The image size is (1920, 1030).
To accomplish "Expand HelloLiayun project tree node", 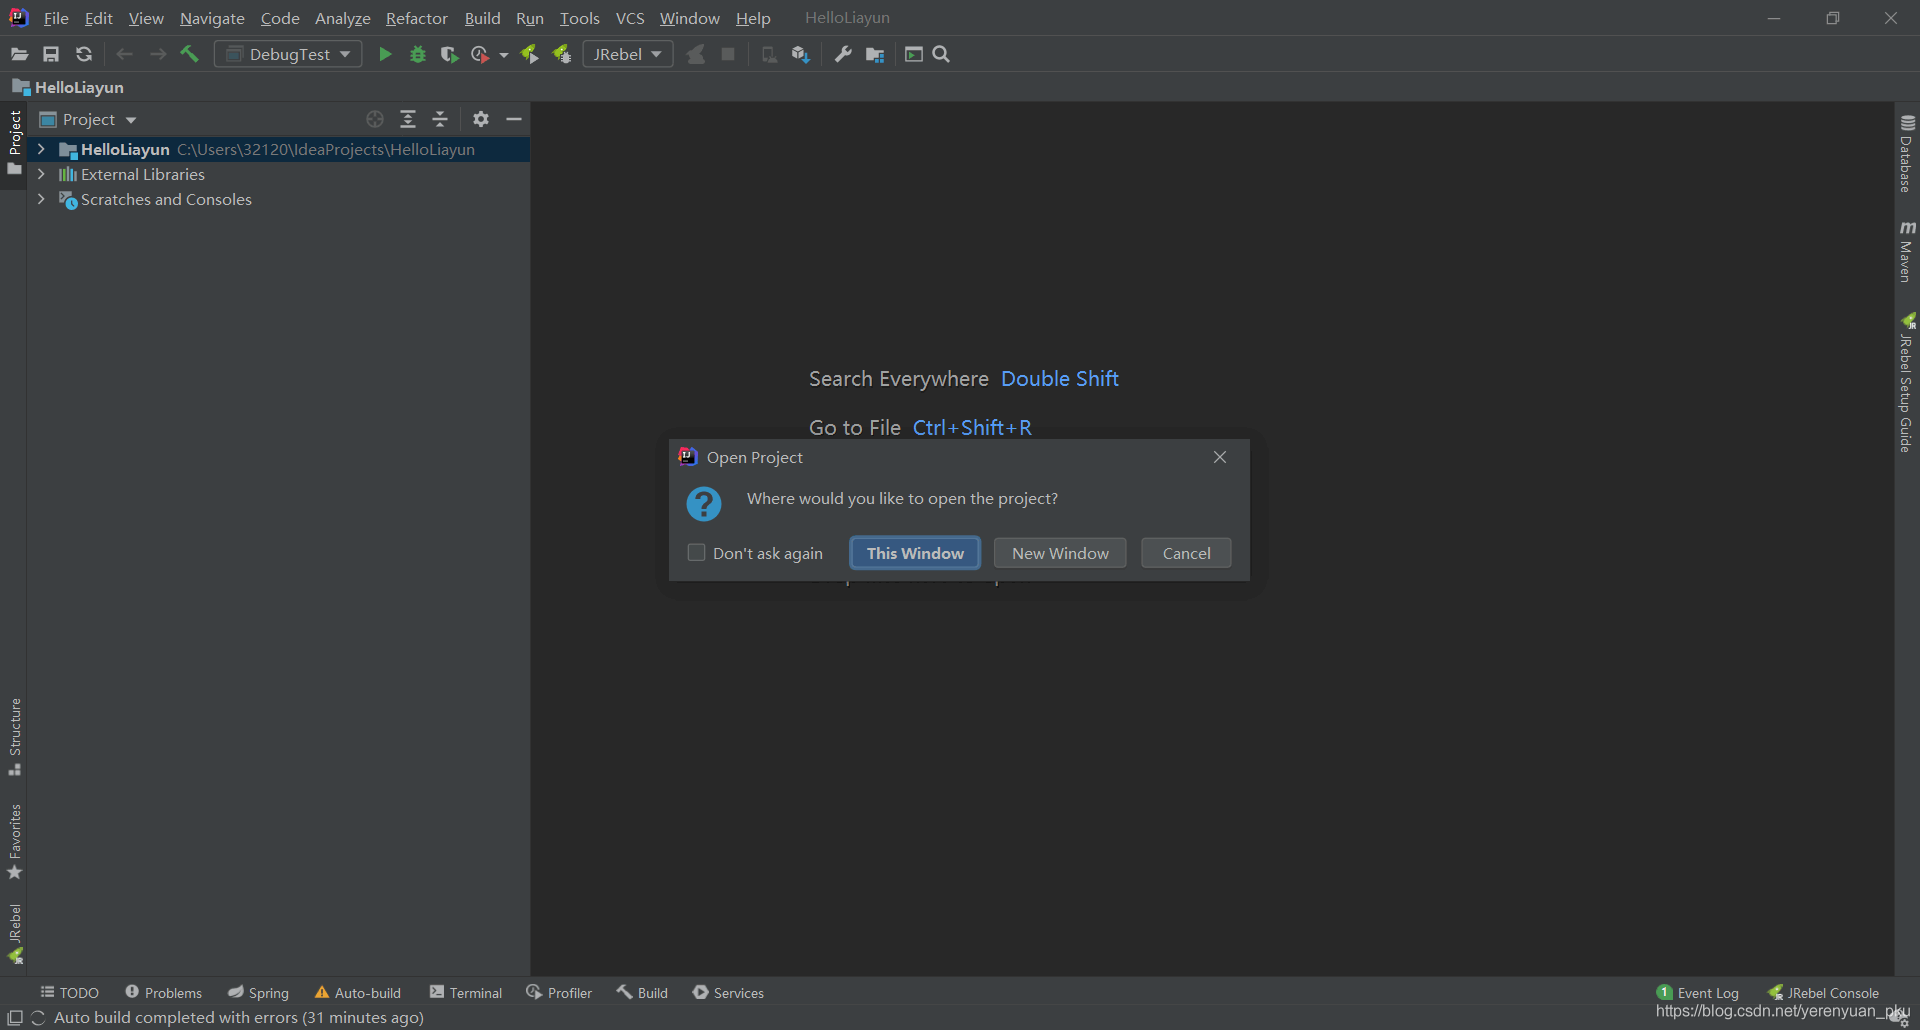I will (x=41, y=149).
